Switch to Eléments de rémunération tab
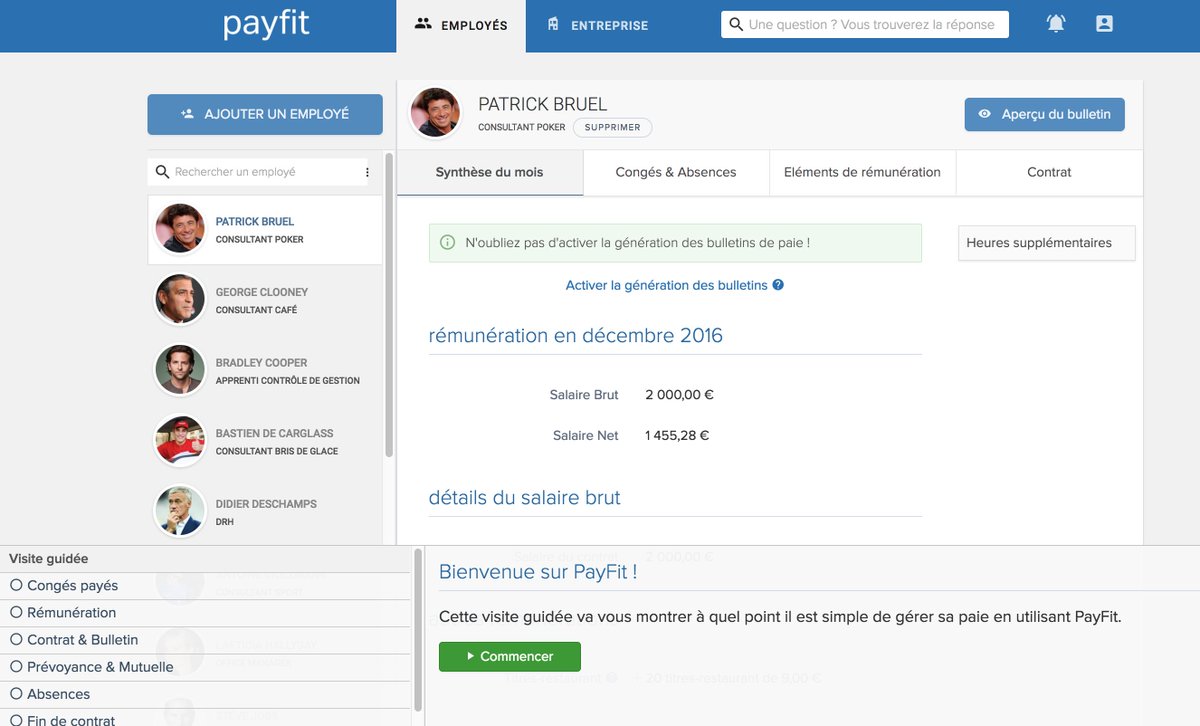 click(862, 172)
